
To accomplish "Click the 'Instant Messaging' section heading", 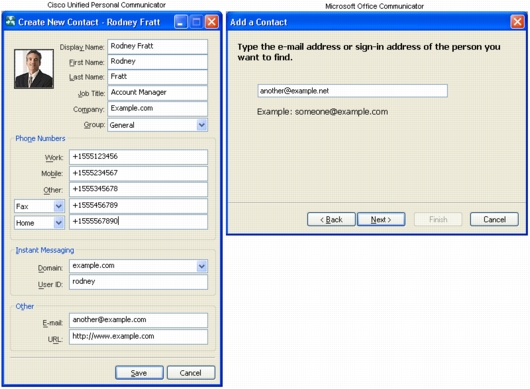I will point(45,250).
